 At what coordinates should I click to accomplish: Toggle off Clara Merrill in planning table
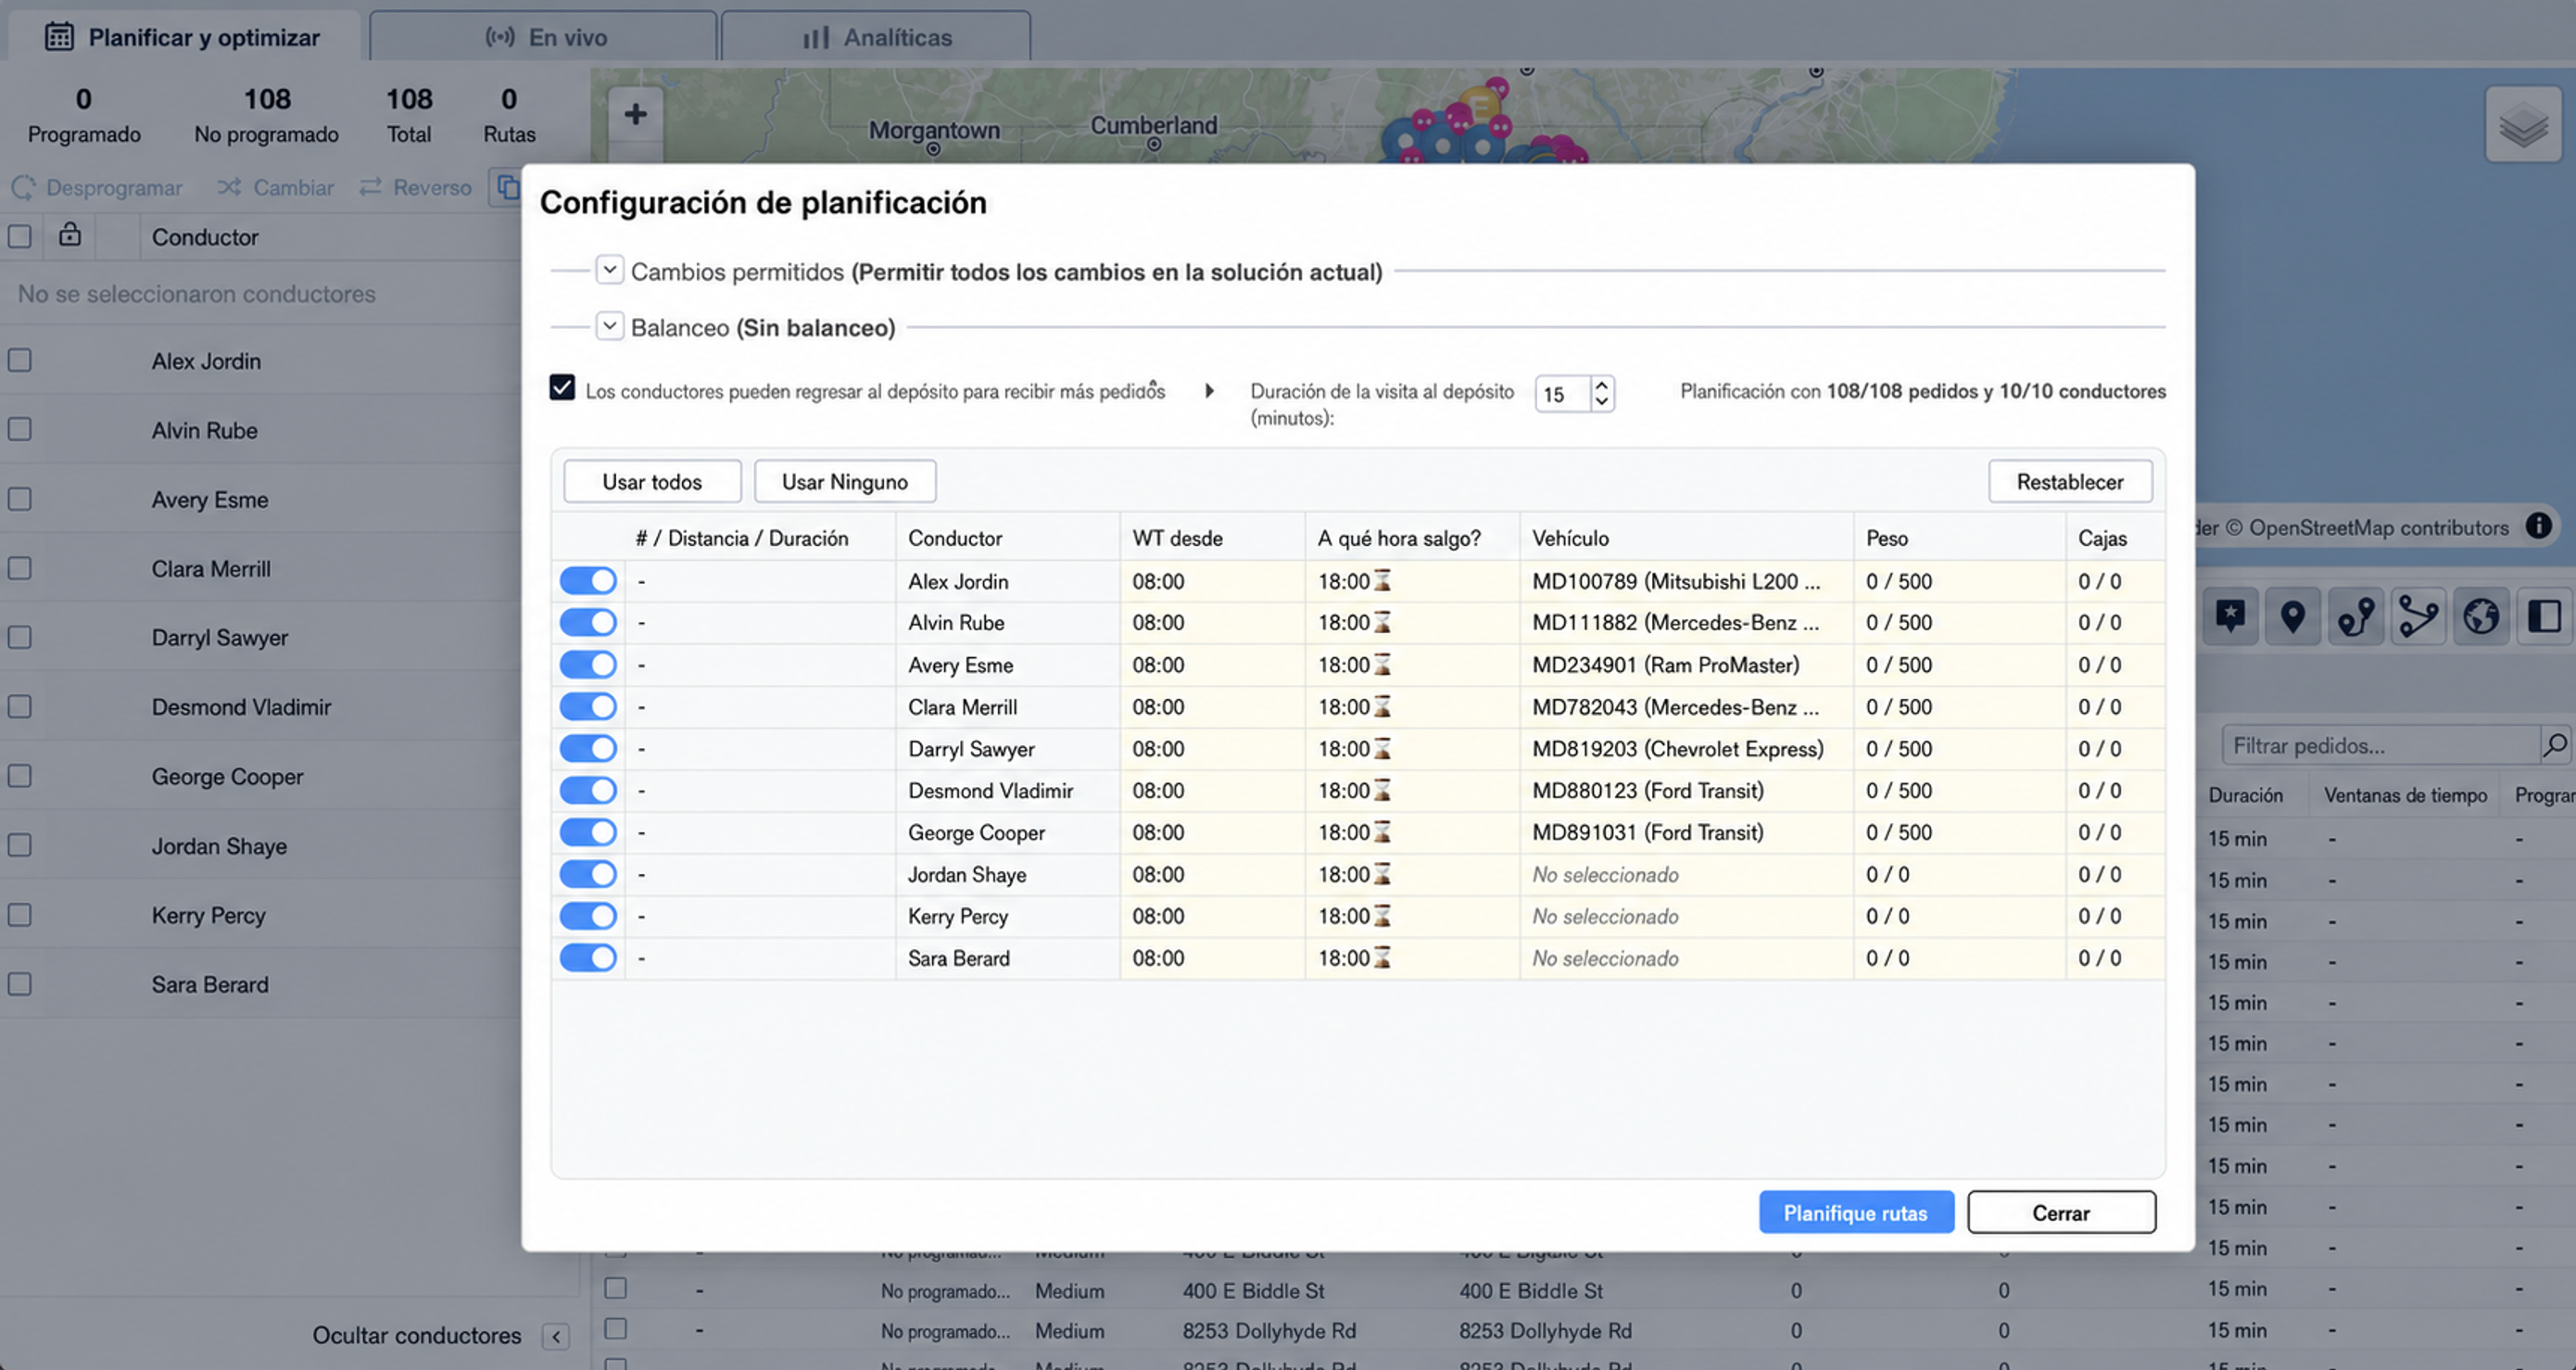coord(588,707)
